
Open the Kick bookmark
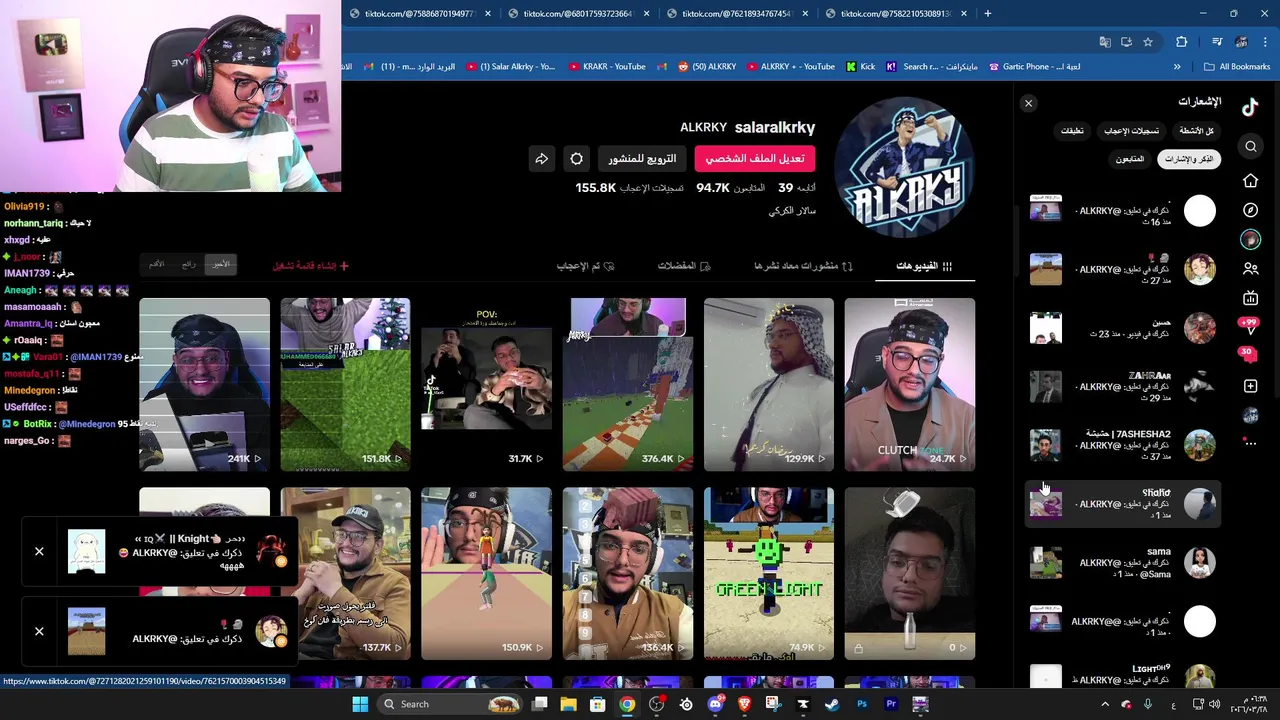860,67
